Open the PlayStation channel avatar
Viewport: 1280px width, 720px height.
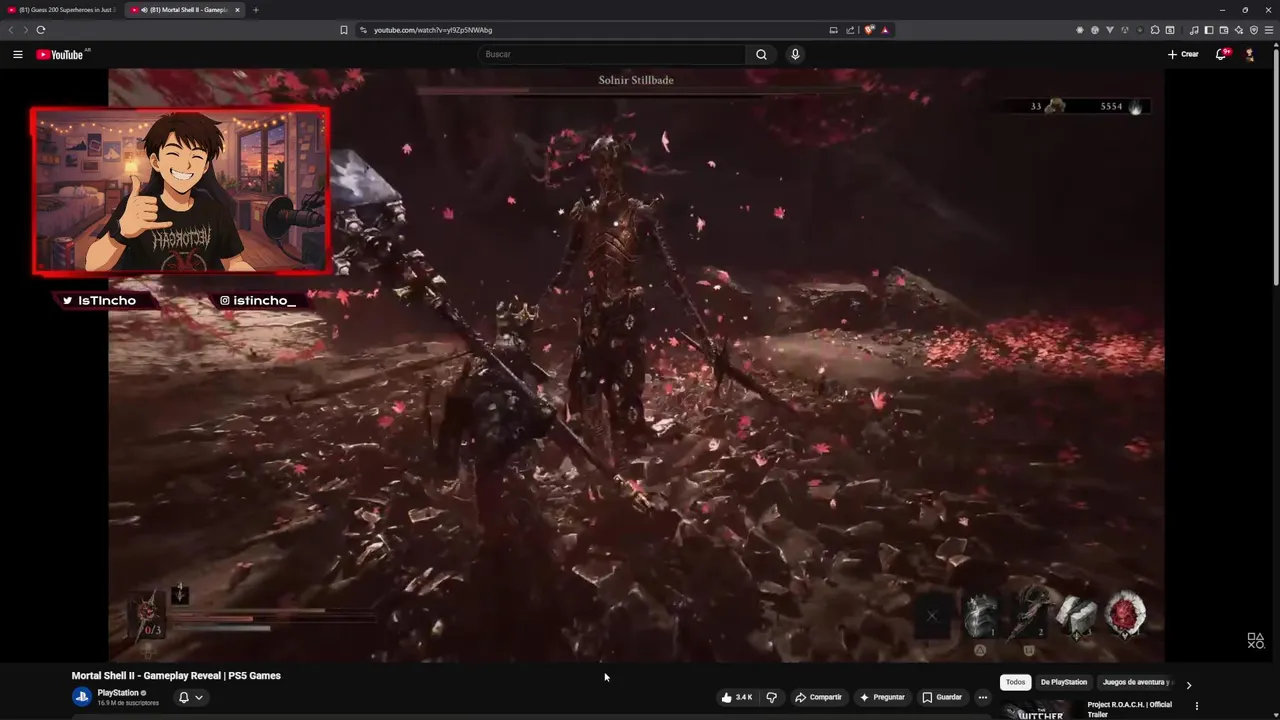click(82, 696)
